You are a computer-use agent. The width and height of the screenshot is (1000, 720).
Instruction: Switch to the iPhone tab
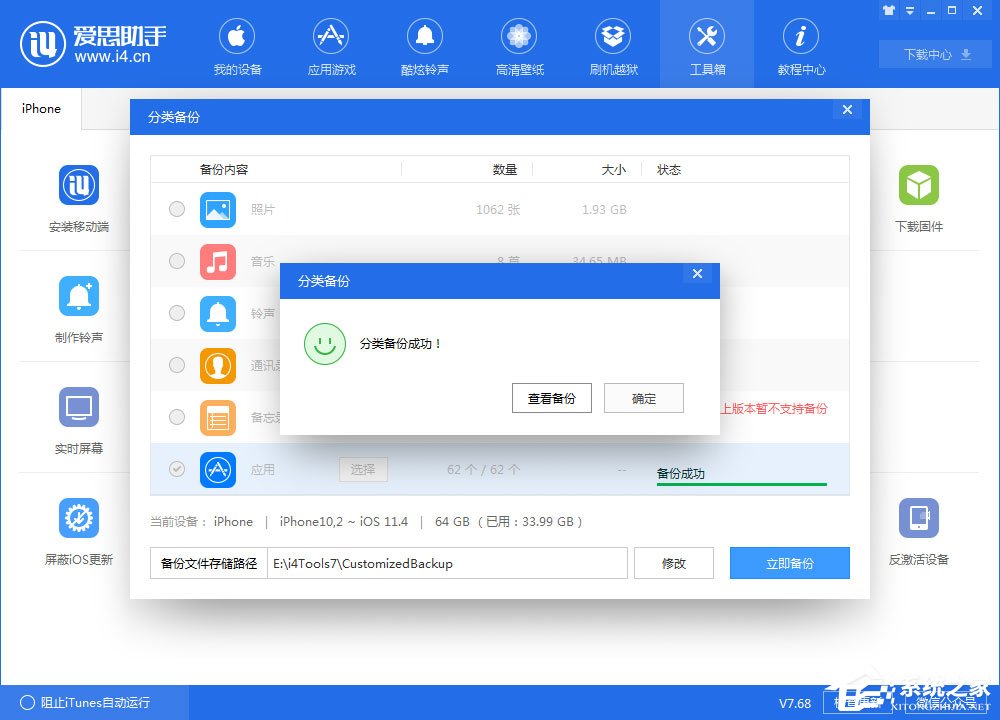pyautogui.click(x=40, y=108)
